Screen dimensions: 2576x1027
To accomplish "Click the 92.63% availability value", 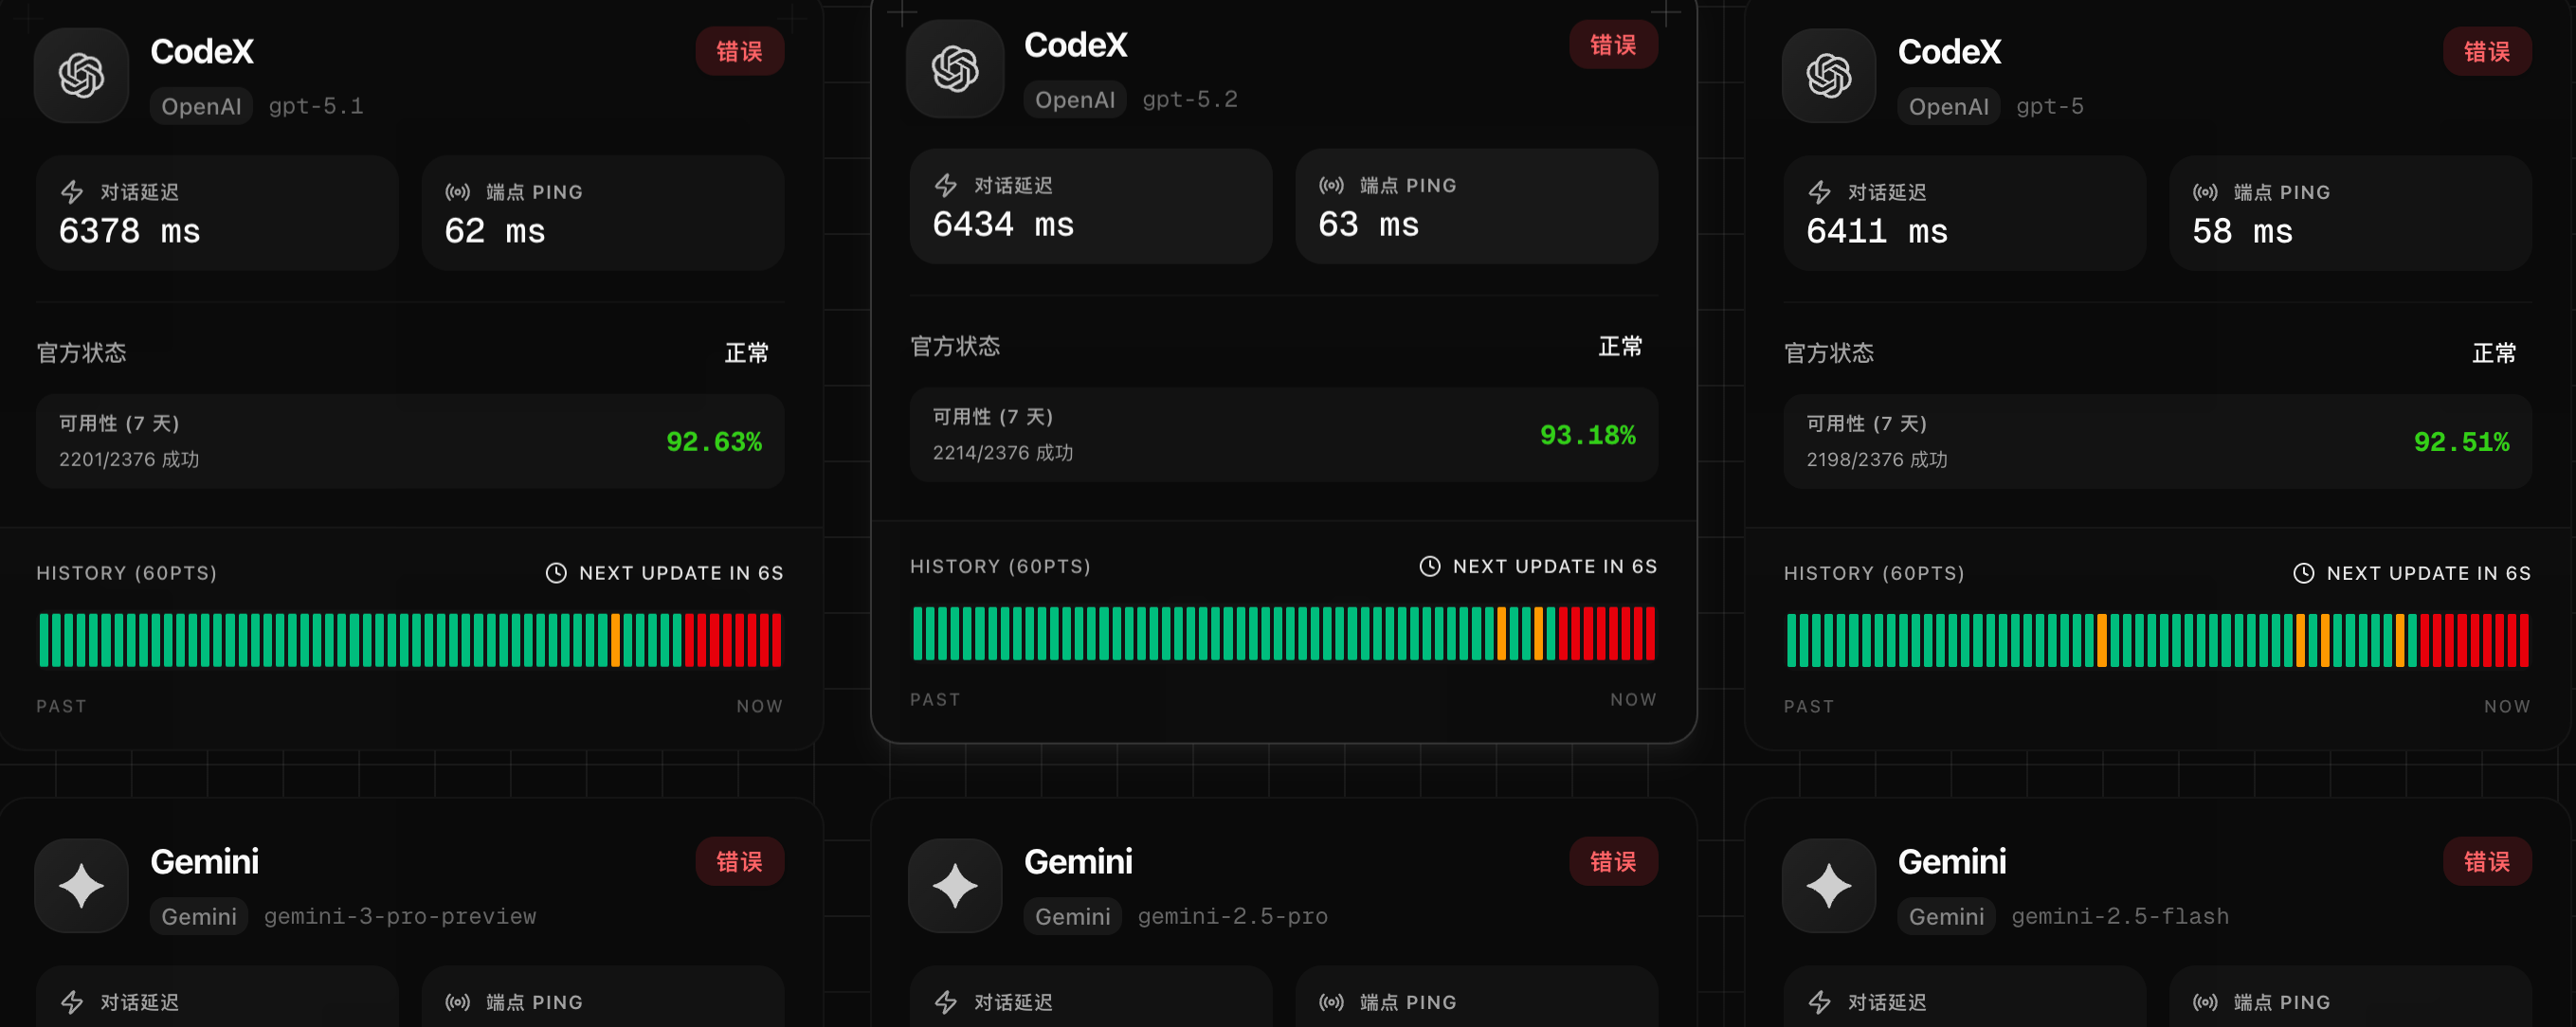I will click(x=714, y=442).
